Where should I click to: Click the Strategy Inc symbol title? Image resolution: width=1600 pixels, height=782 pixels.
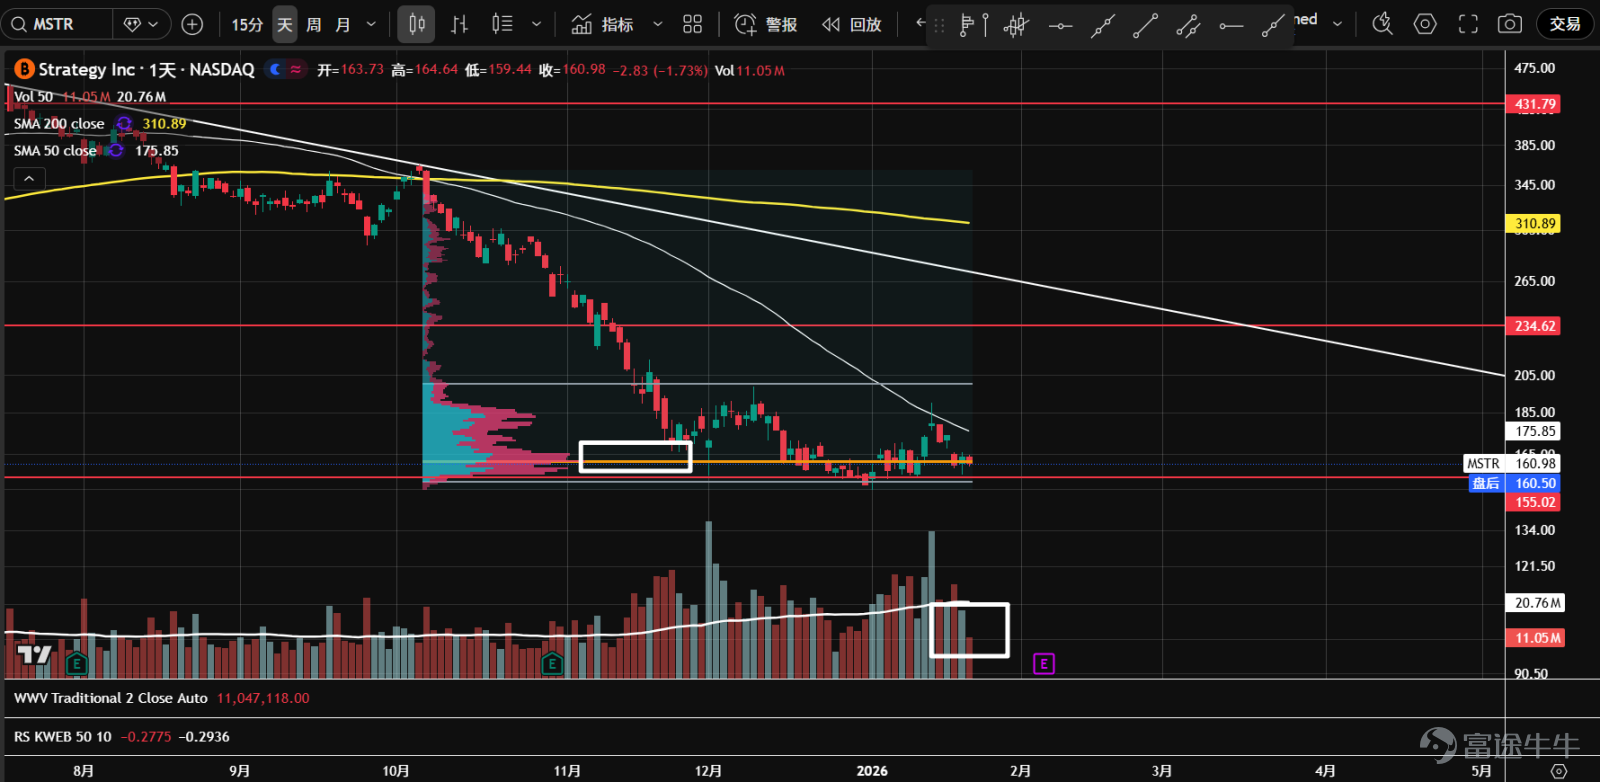pos(146,69)
